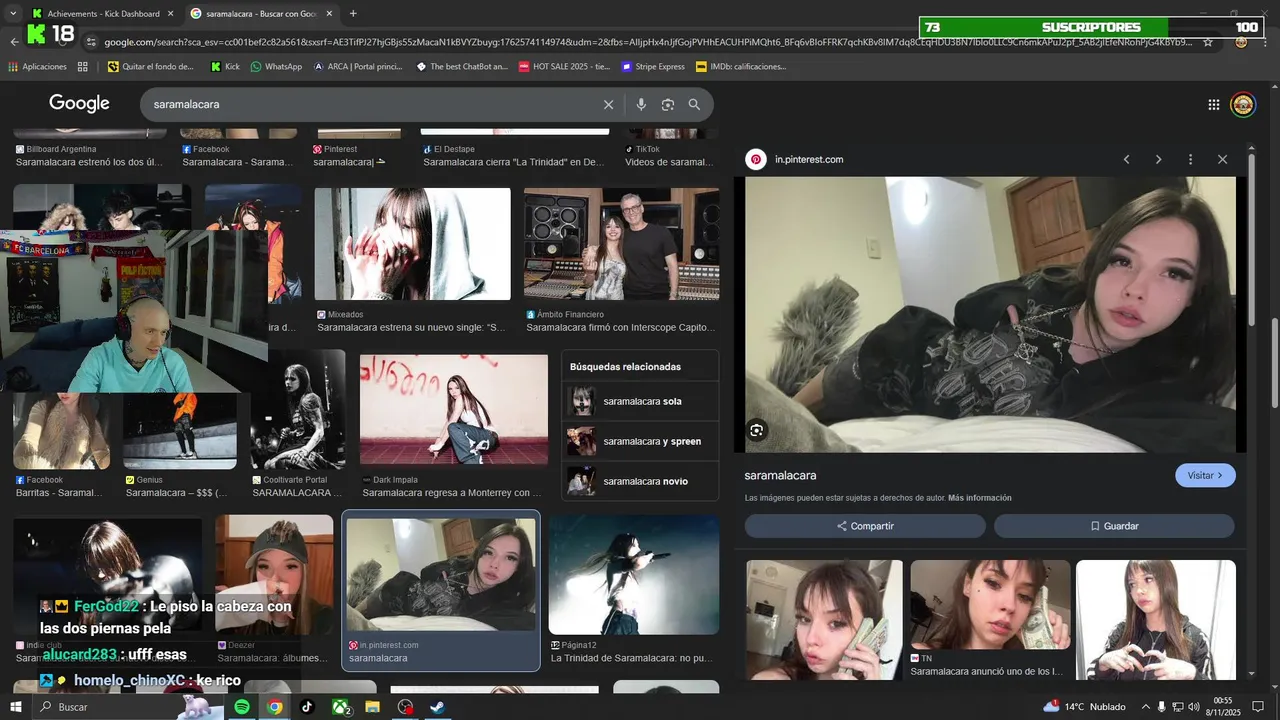Click the Google logo

coord(79,104)
